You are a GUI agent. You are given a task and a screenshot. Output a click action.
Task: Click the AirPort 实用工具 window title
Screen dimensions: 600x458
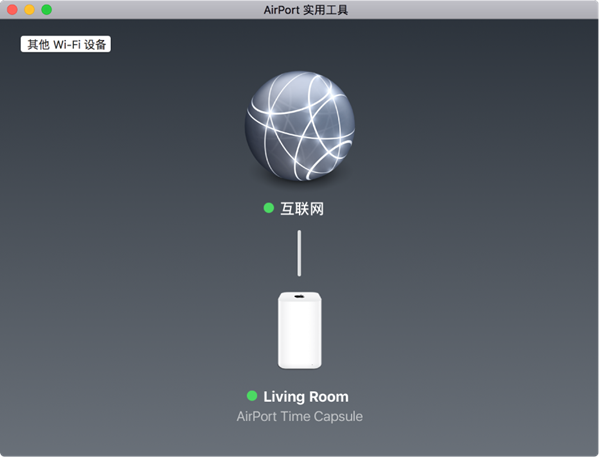coord(299,9)
